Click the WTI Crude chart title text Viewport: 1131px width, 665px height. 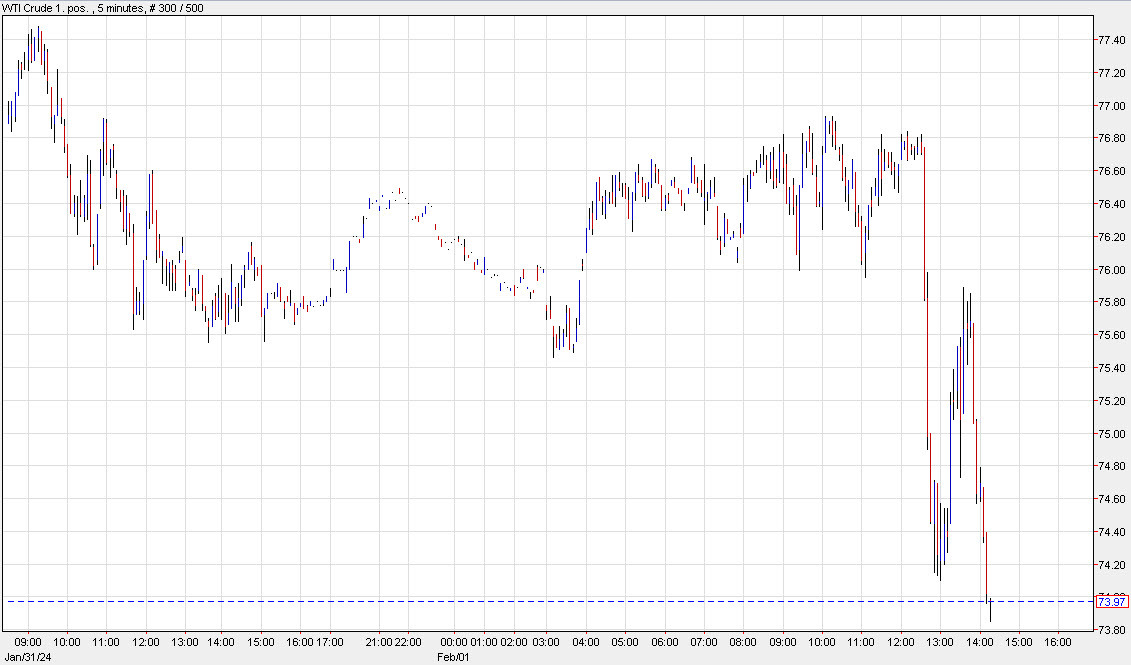pos(104,8)
